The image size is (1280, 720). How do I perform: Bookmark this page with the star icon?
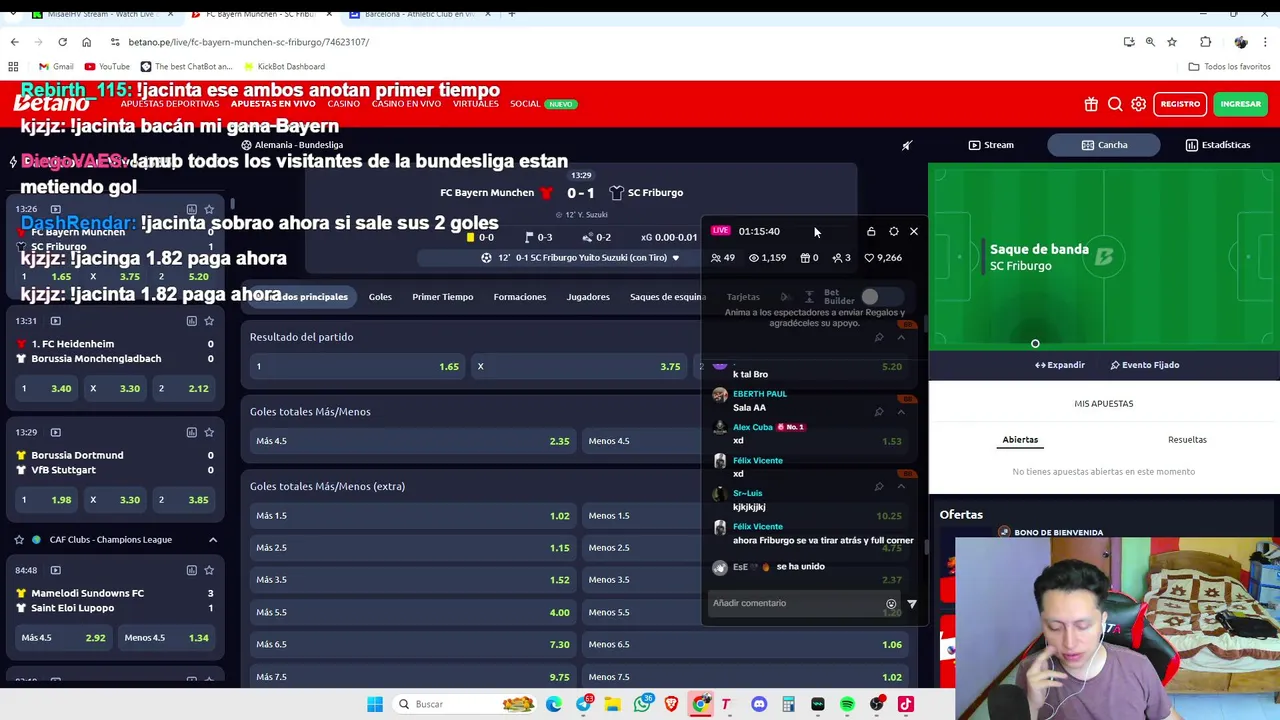pyautogui.click(x=1172, y=42)
